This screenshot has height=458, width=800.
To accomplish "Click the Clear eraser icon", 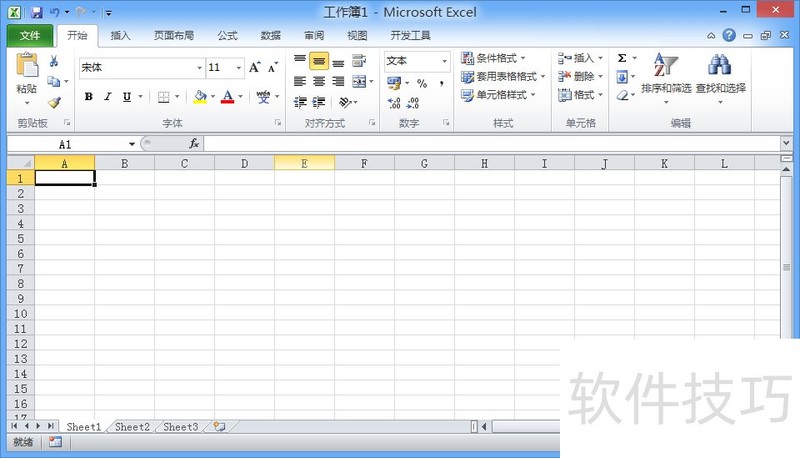I will (622, 95).
